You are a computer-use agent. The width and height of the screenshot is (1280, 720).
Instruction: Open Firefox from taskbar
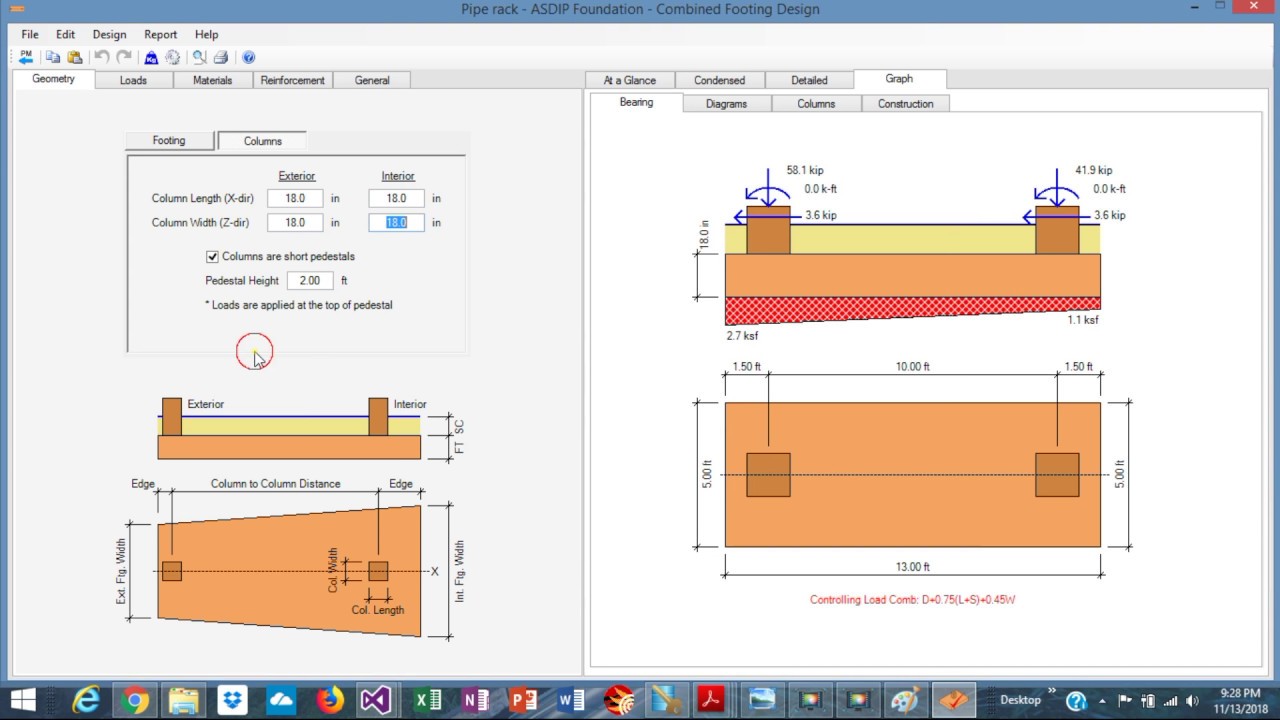pyautogui.click(x=329, y=700)
